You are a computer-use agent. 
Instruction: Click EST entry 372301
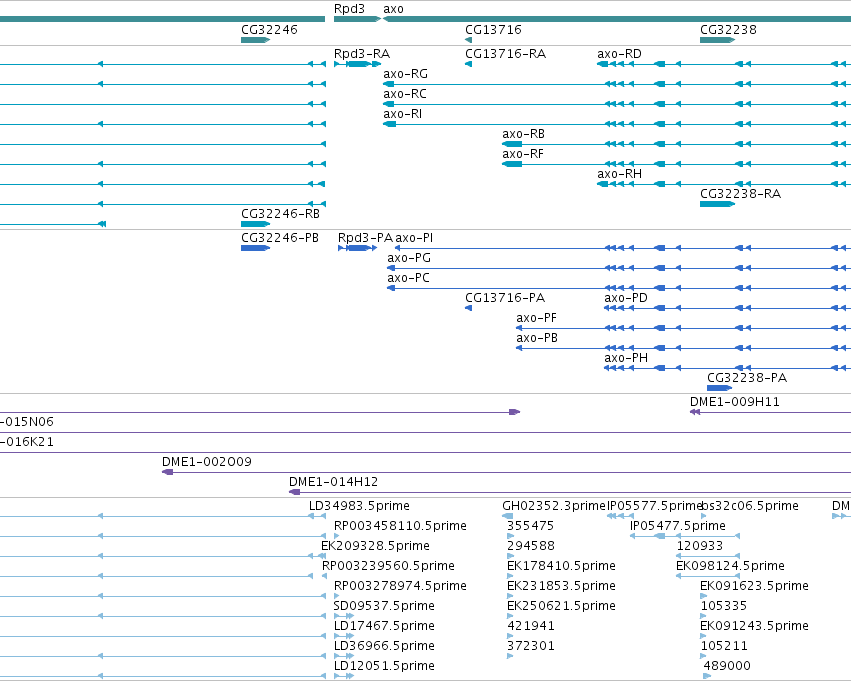(x=531, y=646)
